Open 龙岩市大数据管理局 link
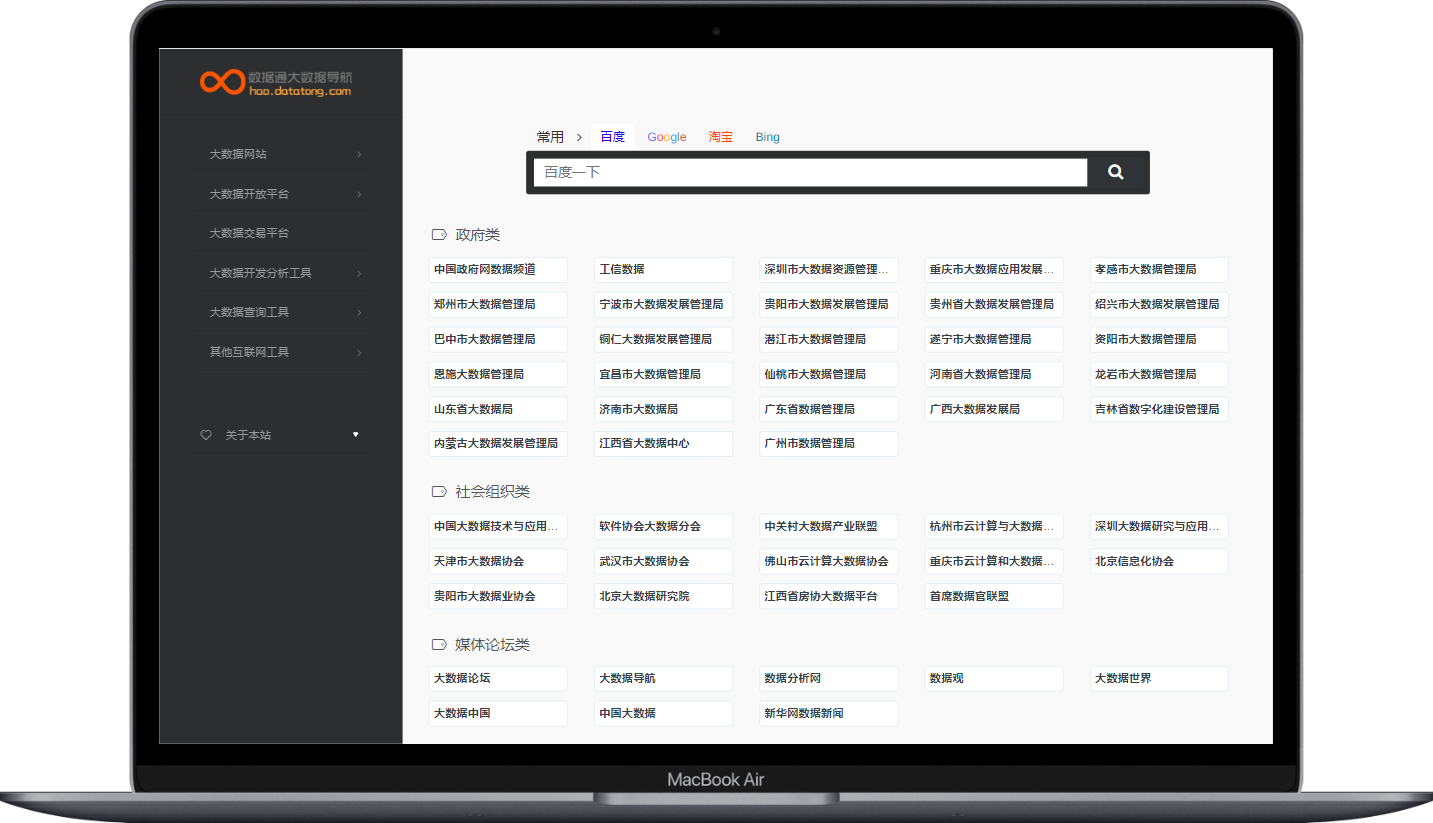This screenshot has height=823, width=1433. (x=1159, y=374)
